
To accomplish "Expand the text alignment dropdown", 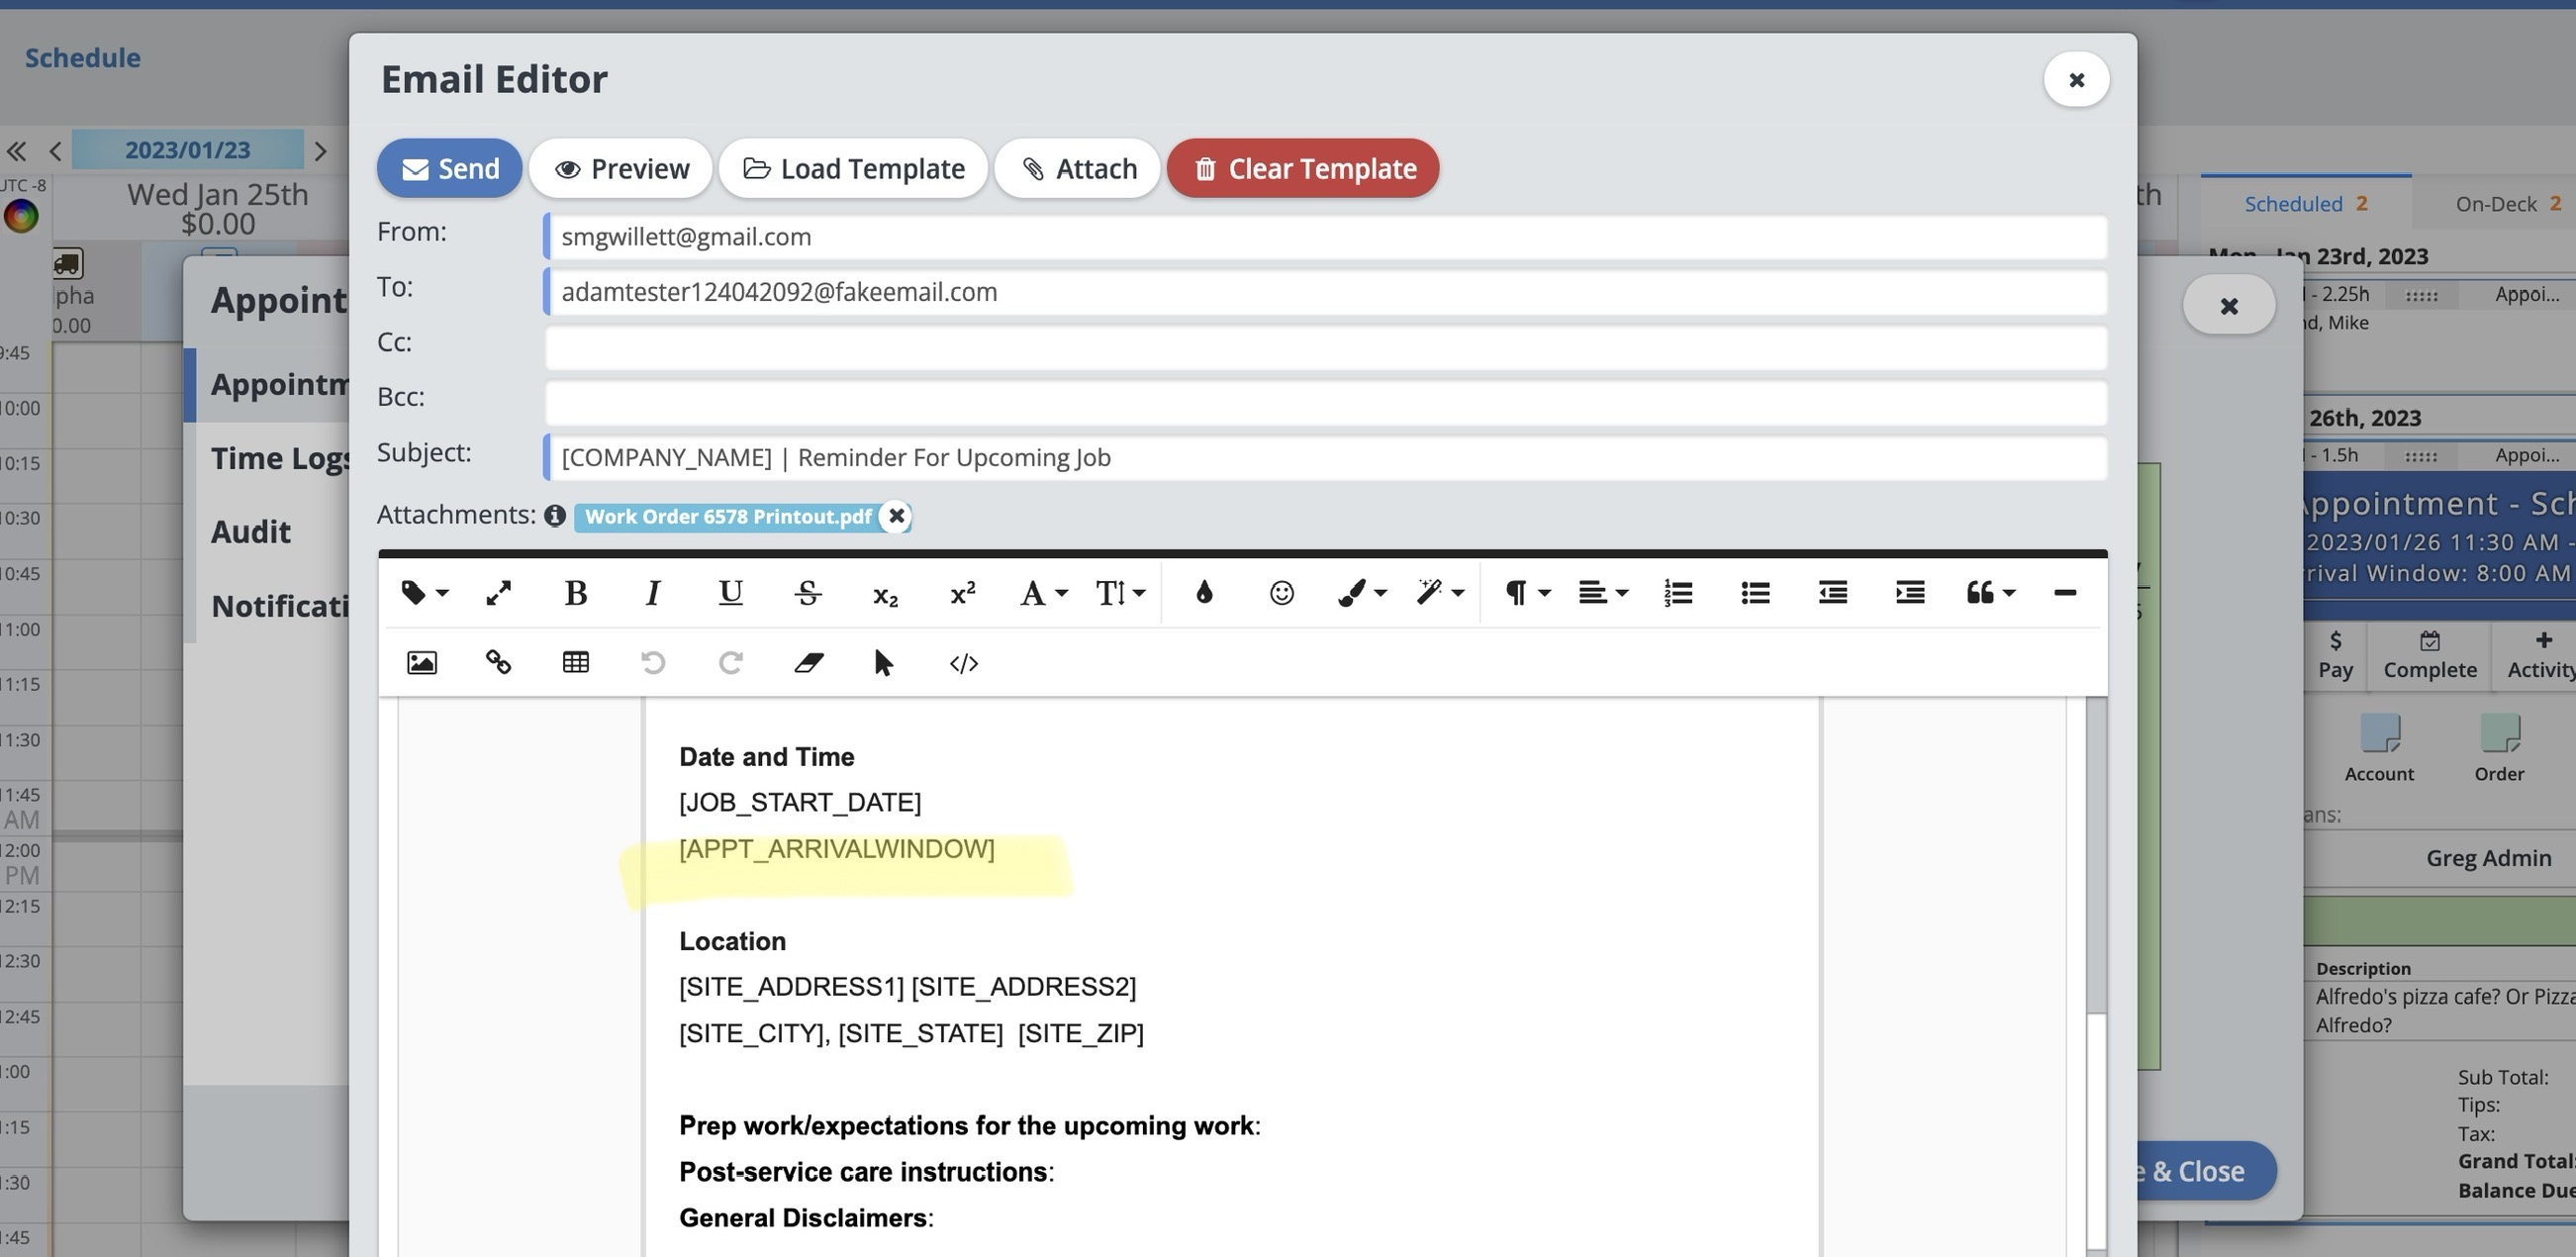I will point(1602,594).
